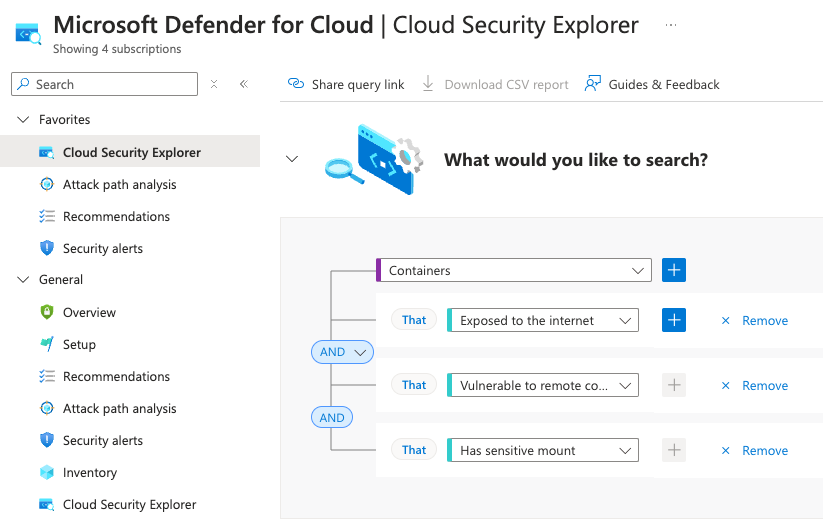Image resolution: width=823 pixels, height=524 pixels.
Task: Click the Setup flag icon
Action: click(x=47, y=344)
